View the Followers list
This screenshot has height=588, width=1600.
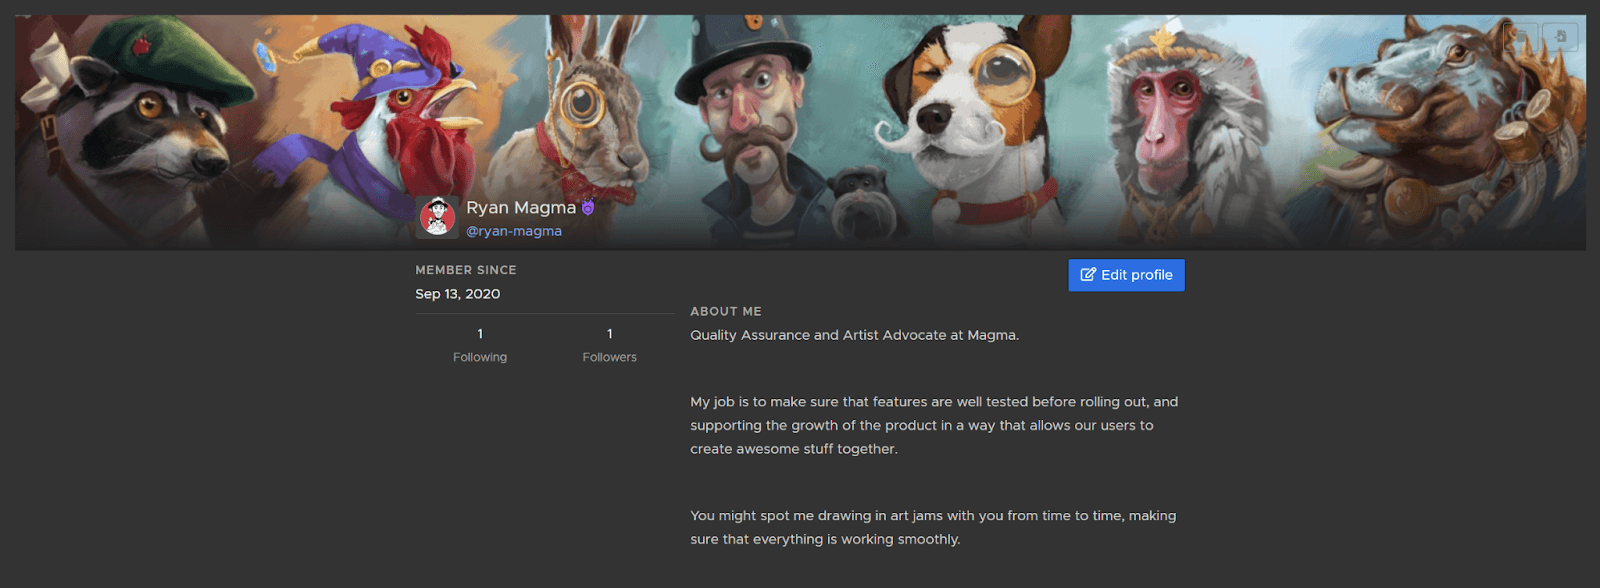click(x=609, y=357)
